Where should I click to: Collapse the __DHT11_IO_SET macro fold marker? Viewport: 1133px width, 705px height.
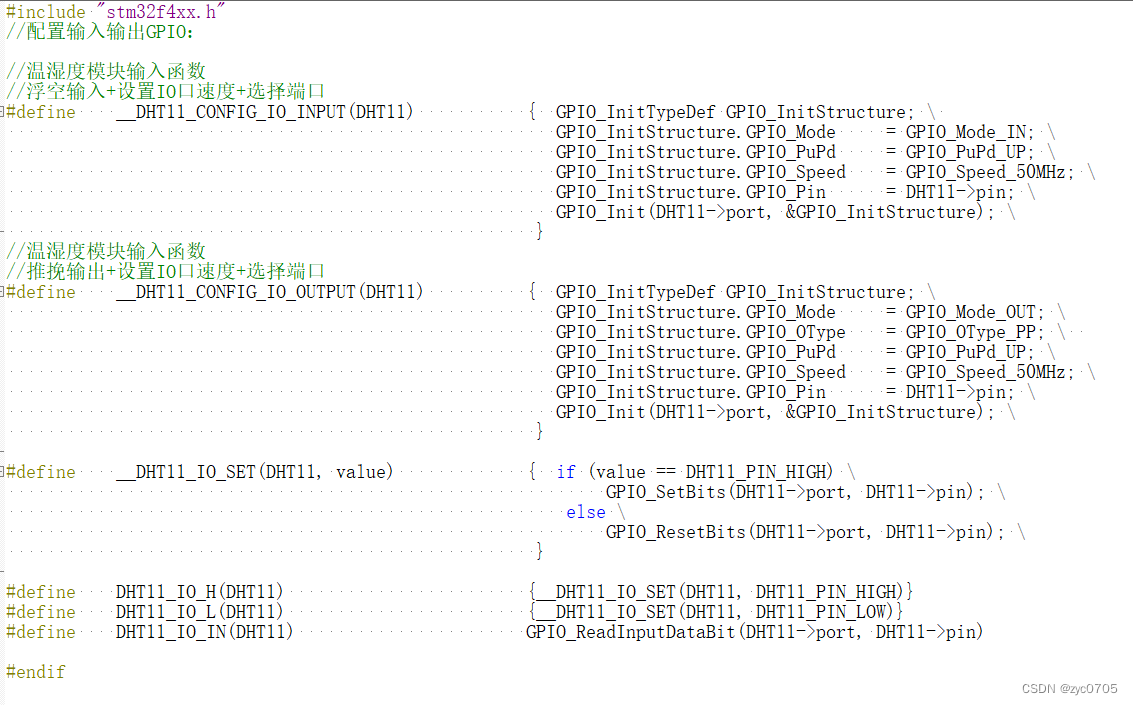click(3, 472)
